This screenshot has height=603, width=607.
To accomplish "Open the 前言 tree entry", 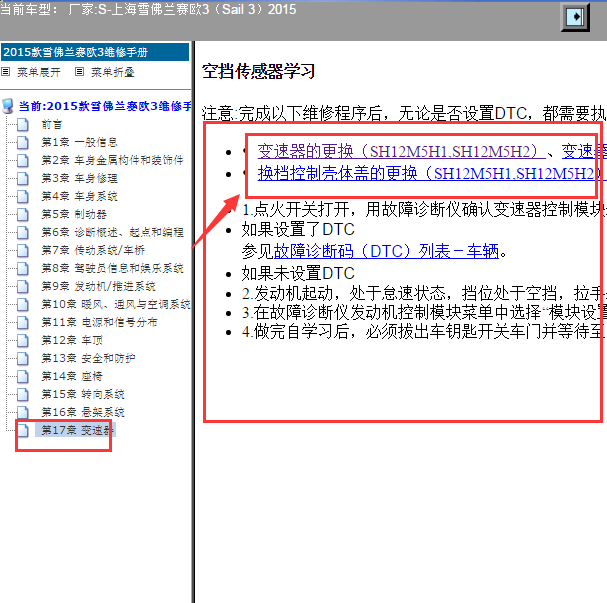I will pos(51,124).
